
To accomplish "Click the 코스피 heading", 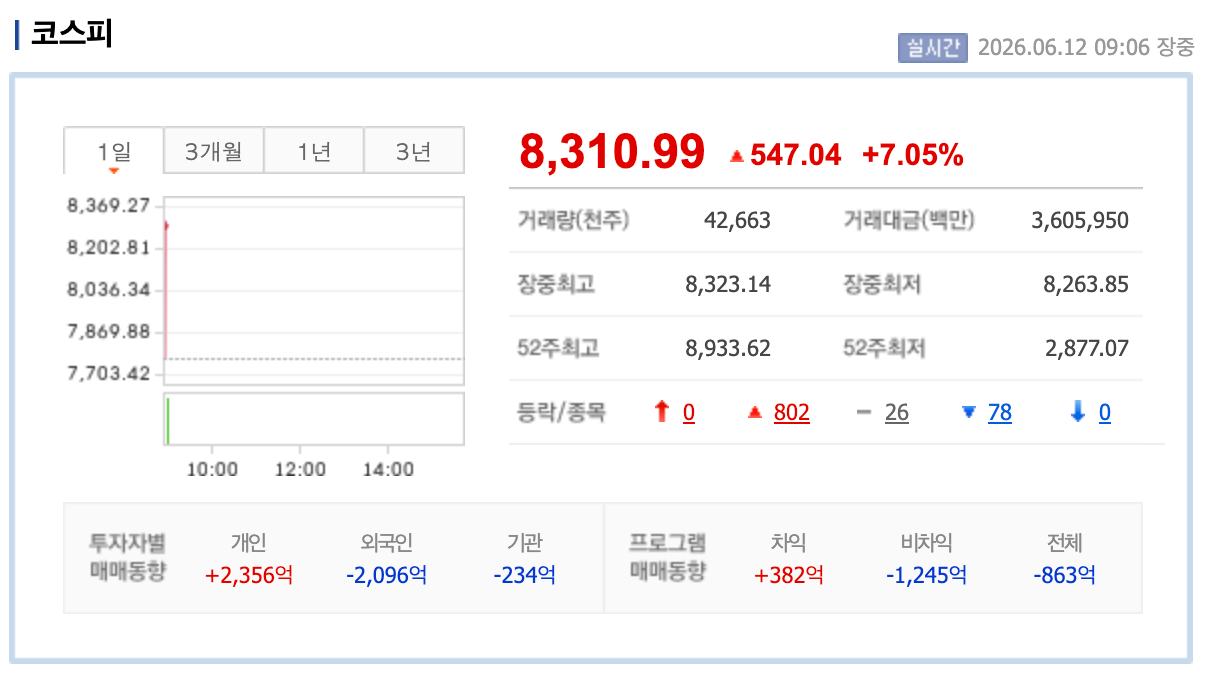I will (x=72, y=34).
